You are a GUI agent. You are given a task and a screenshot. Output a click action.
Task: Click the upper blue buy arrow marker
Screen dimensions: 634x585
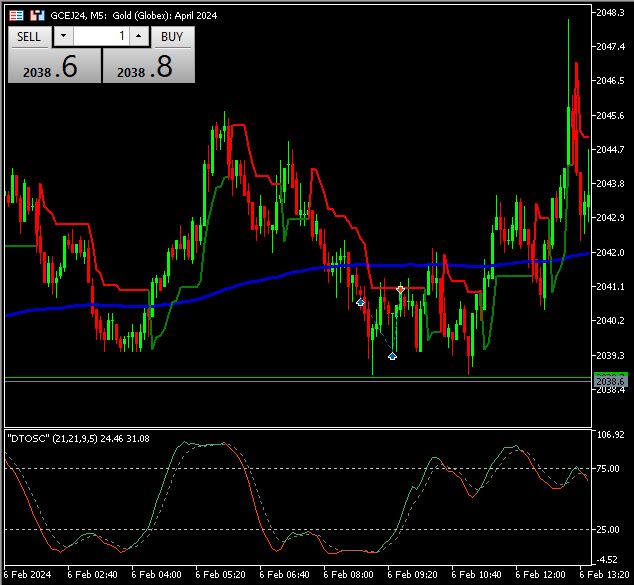360,302
